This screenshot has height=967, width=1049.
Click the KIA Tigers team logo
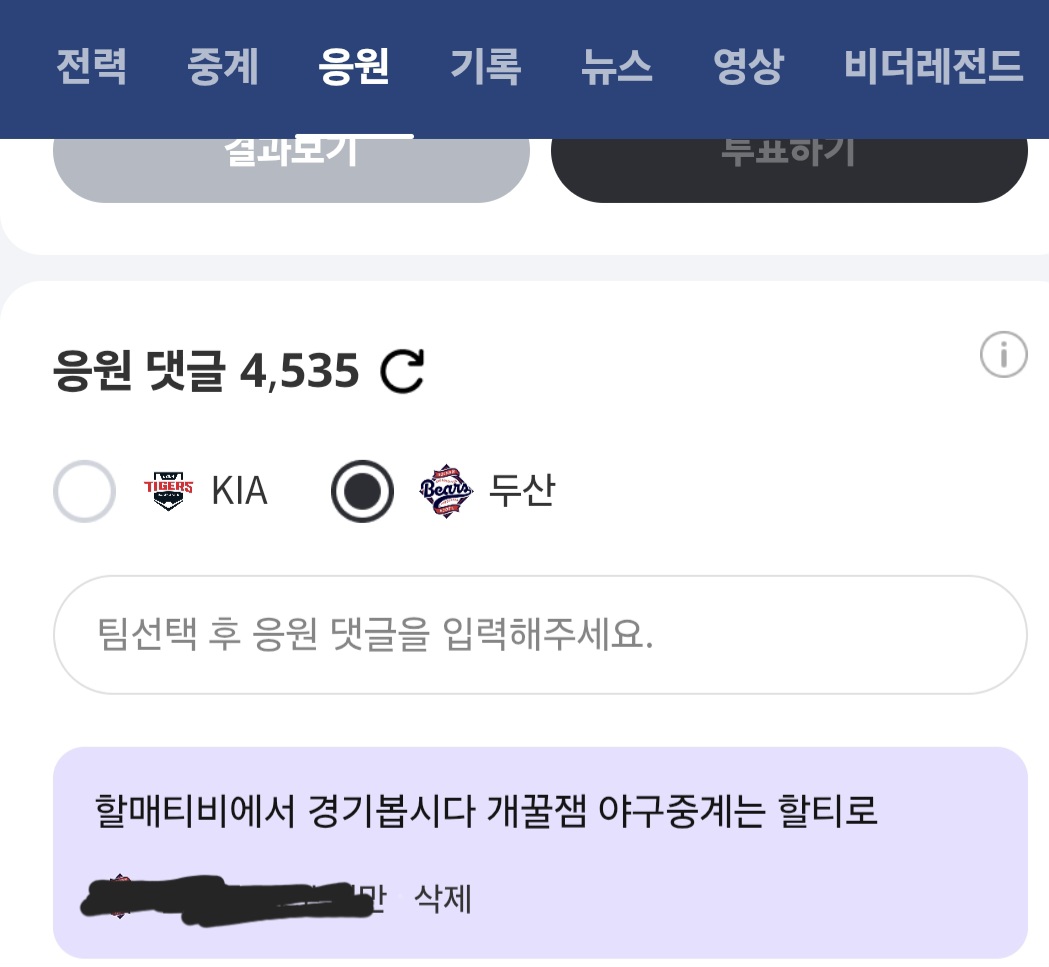pyautogui.click(x=169, y=491)
